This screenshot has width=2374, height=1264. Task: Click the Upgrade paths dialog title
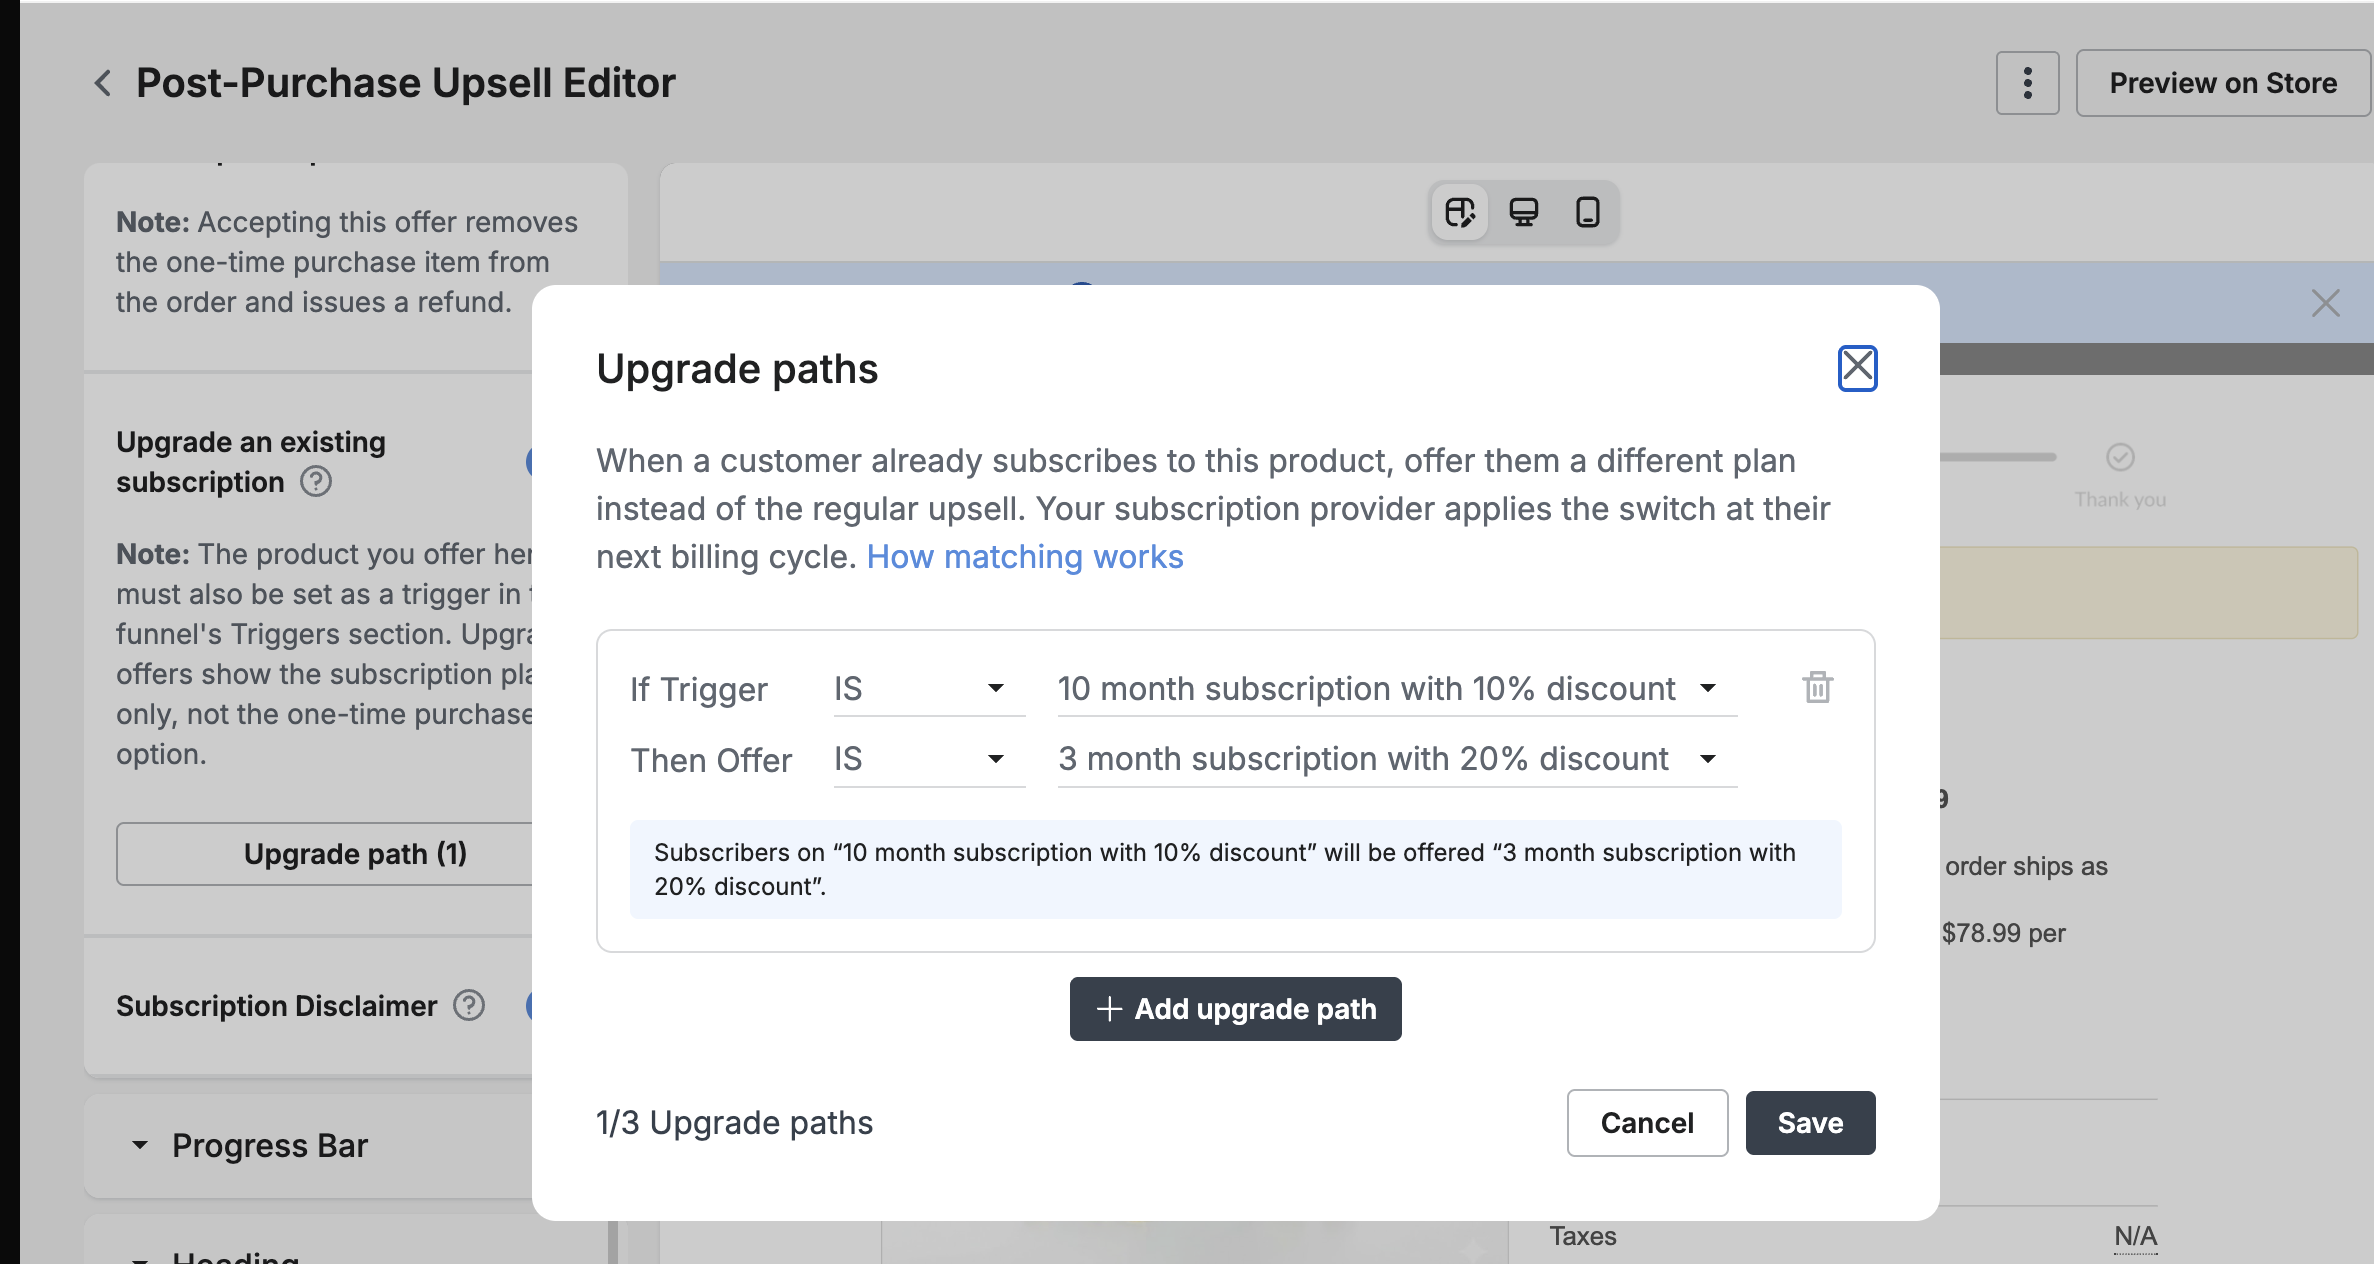click(737, 369)
